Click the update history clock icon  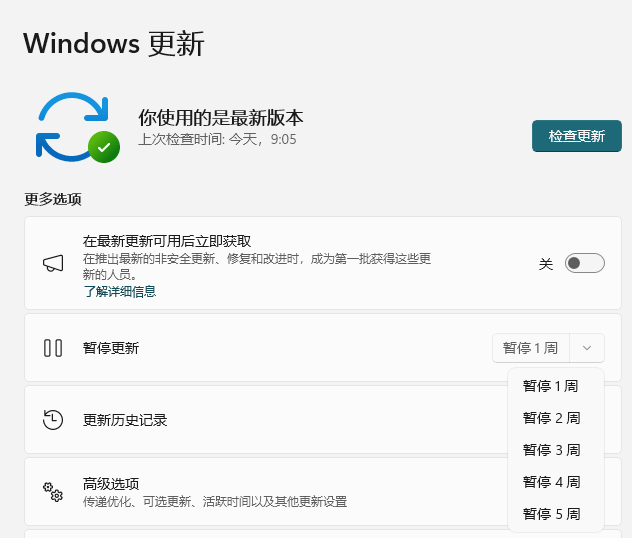click(x=53, y=420)
